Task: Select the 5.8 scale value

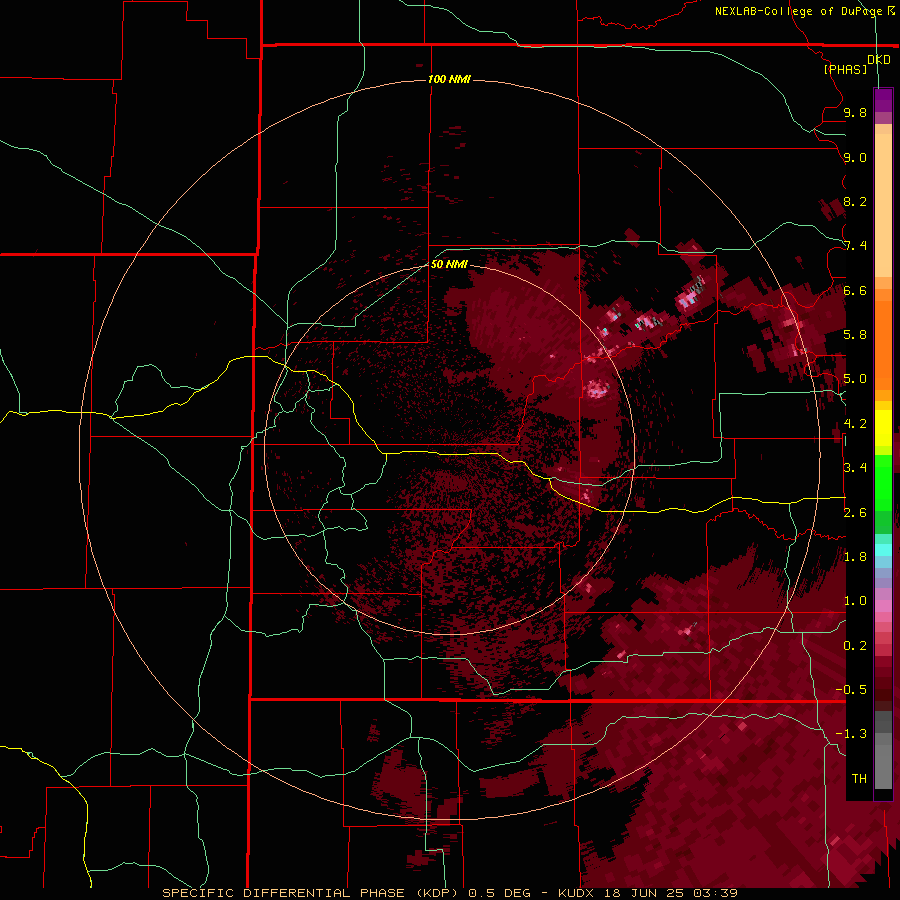Action: pyautogui.click(x=855, y=335)
